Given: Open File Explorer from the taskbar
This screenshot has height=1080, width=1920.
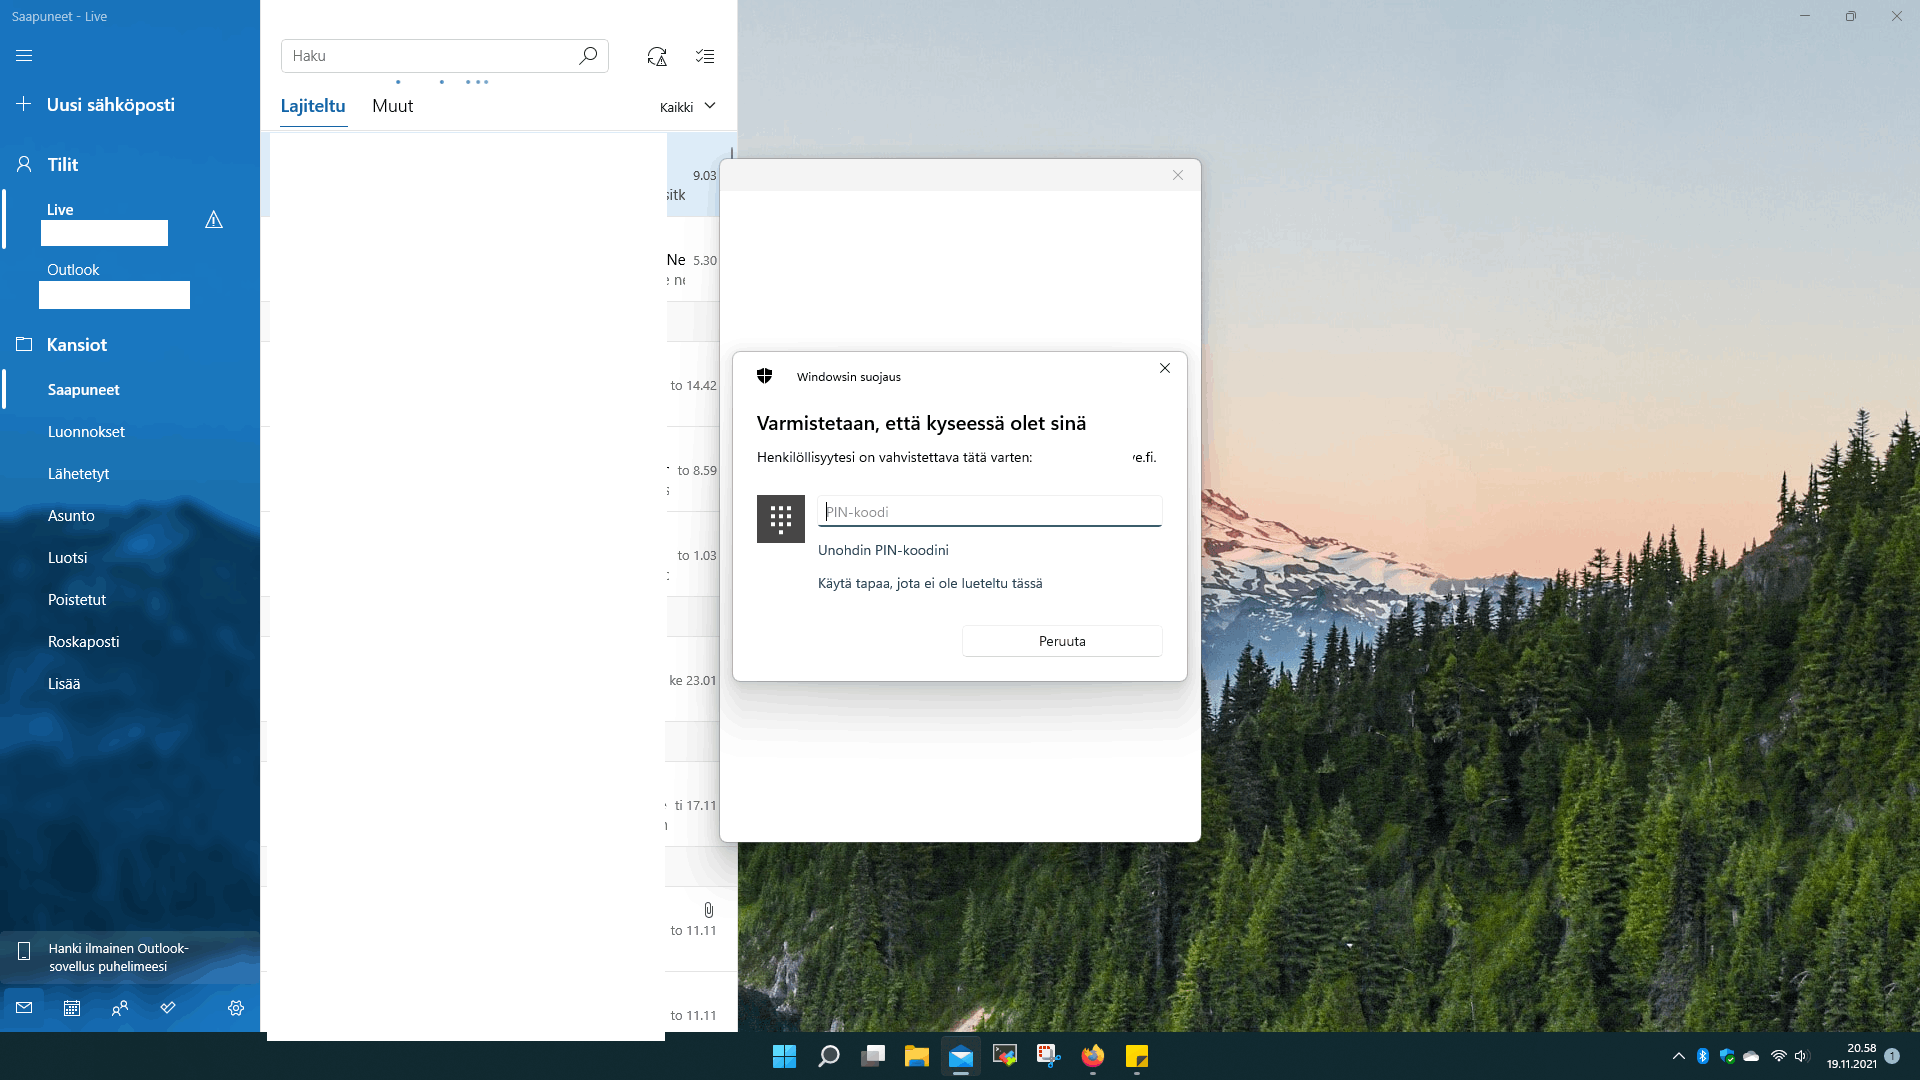Looking at the screenshot, I should pyautogui.click(x=917, y=1056).
